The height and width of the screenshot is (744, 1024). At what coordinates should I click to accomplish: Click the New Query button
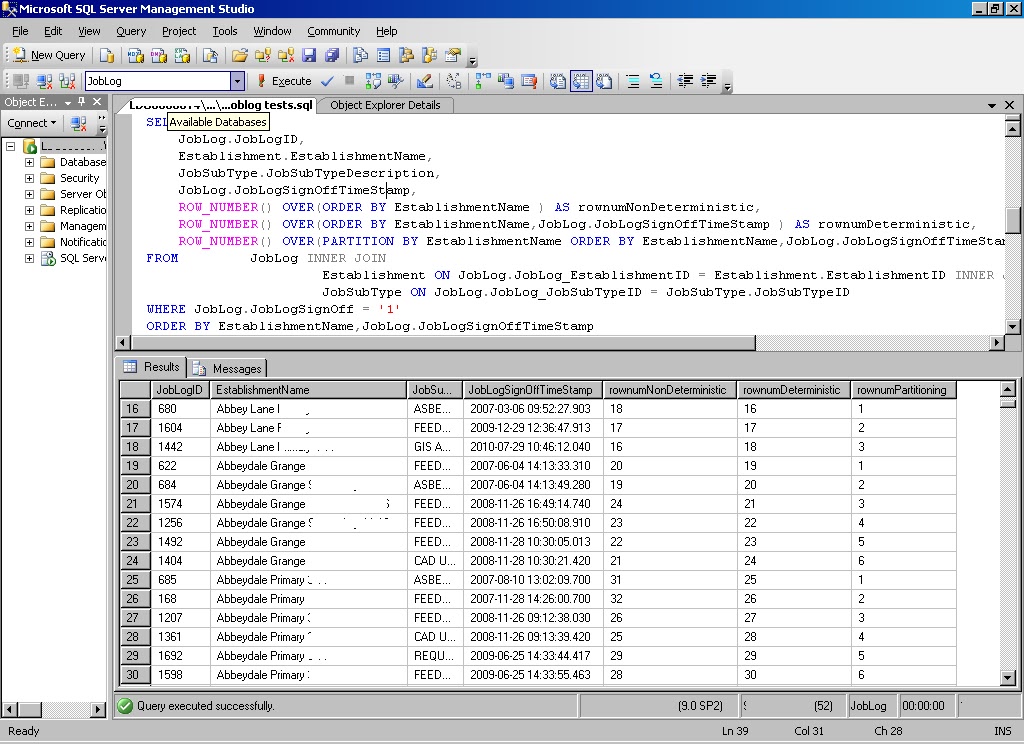click(x=48, y=55)
